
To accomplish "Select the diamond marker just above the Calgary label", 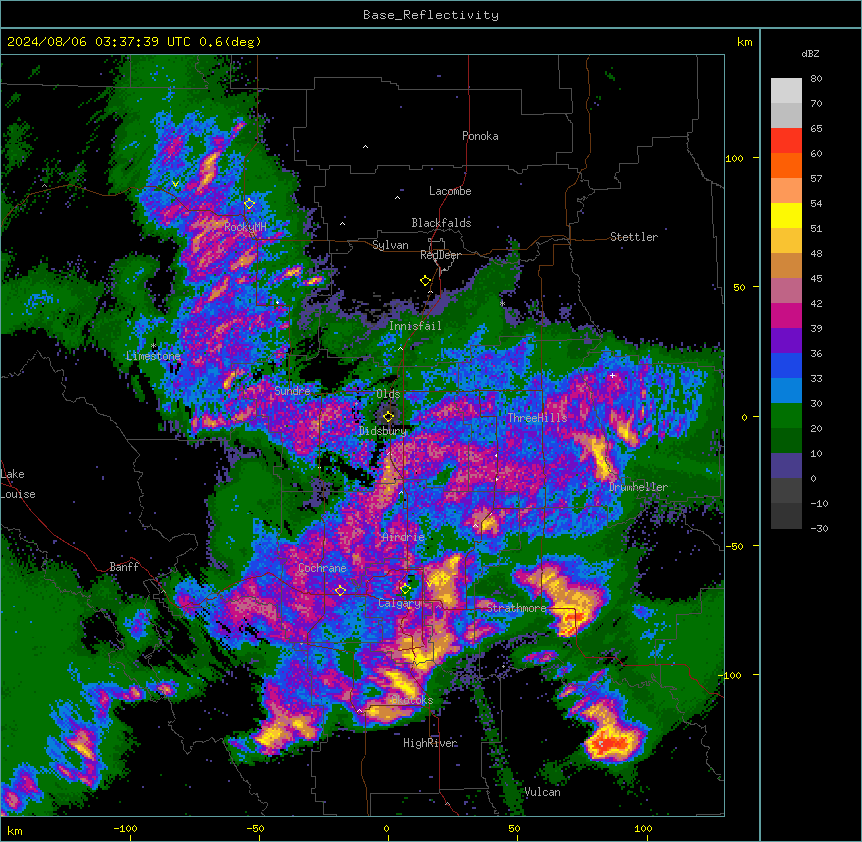I will click(405, 589).
